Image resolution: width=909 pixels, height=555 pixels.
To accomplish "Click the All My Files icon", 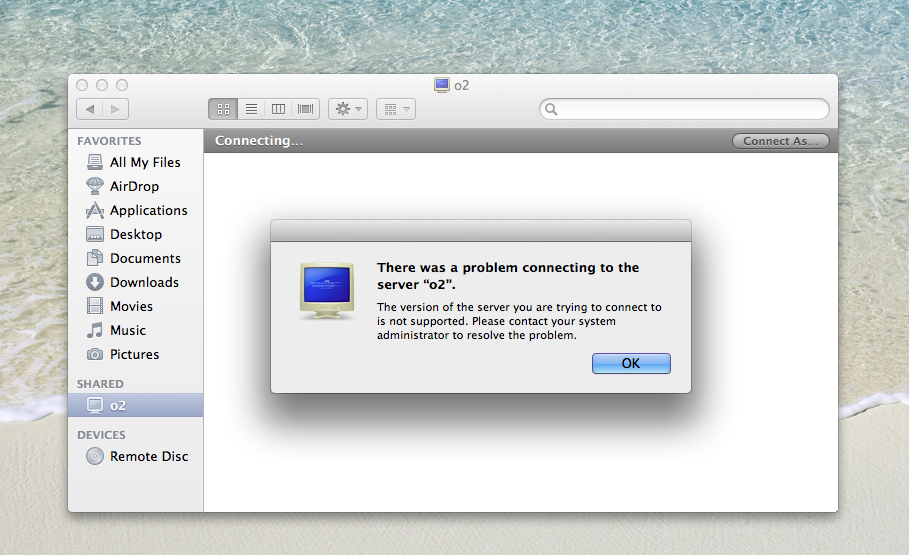I will click(x=94, y=162).
